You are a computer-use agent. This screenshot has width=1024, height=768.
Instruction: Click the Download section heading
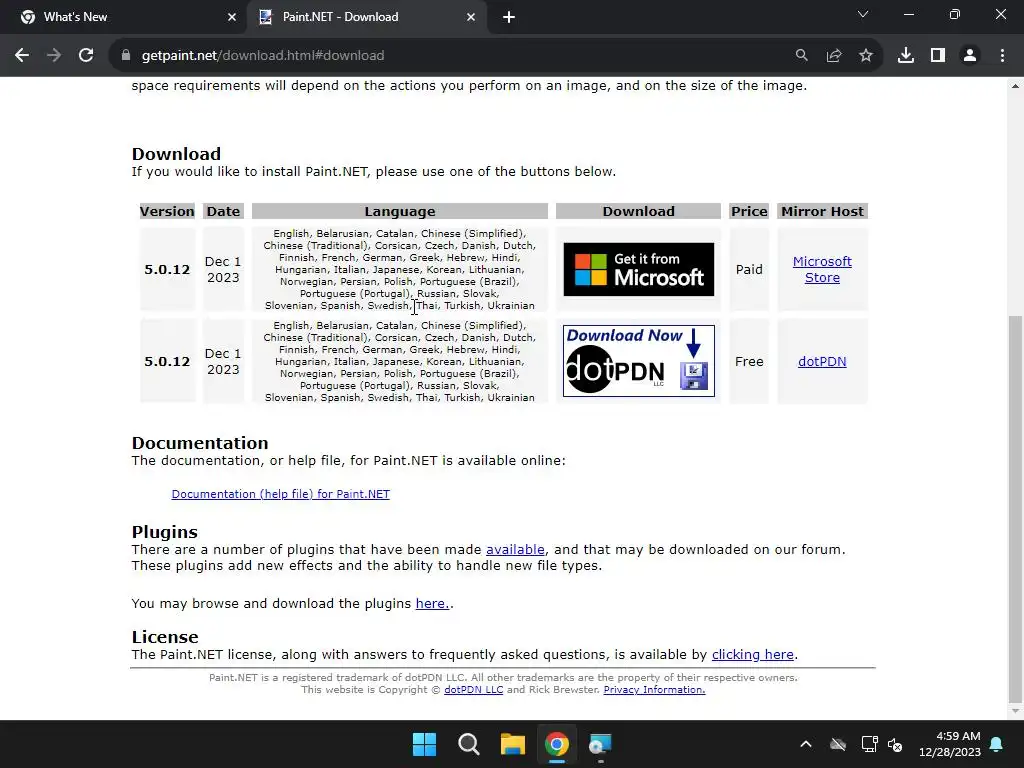(x=176, y=154)
